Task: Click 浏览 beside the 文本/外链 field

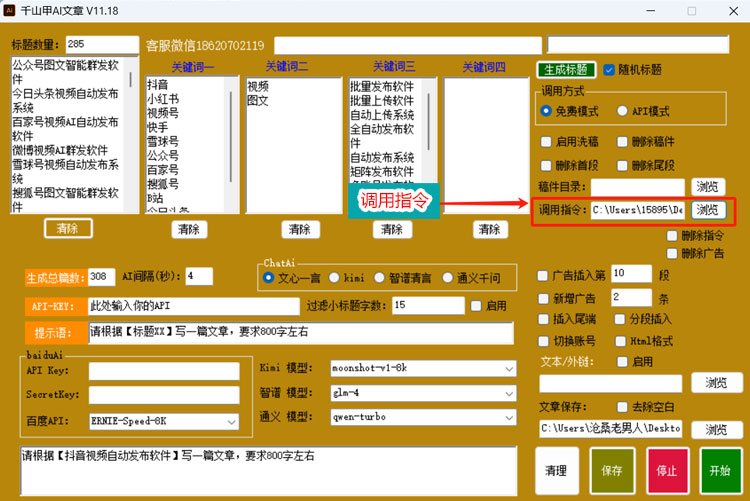Action: click(x=717, y=383)
